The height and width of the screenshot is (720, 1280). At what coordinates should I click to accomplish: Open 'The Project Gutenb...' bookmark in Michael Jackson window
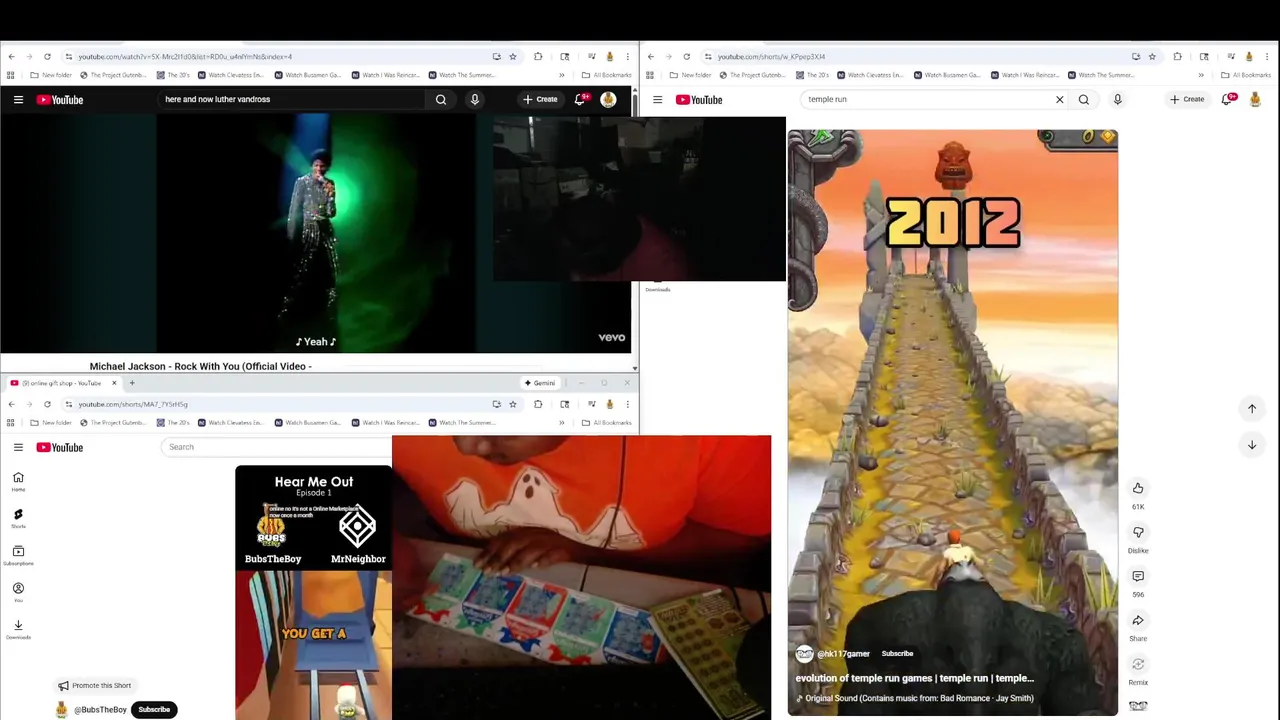111,75
